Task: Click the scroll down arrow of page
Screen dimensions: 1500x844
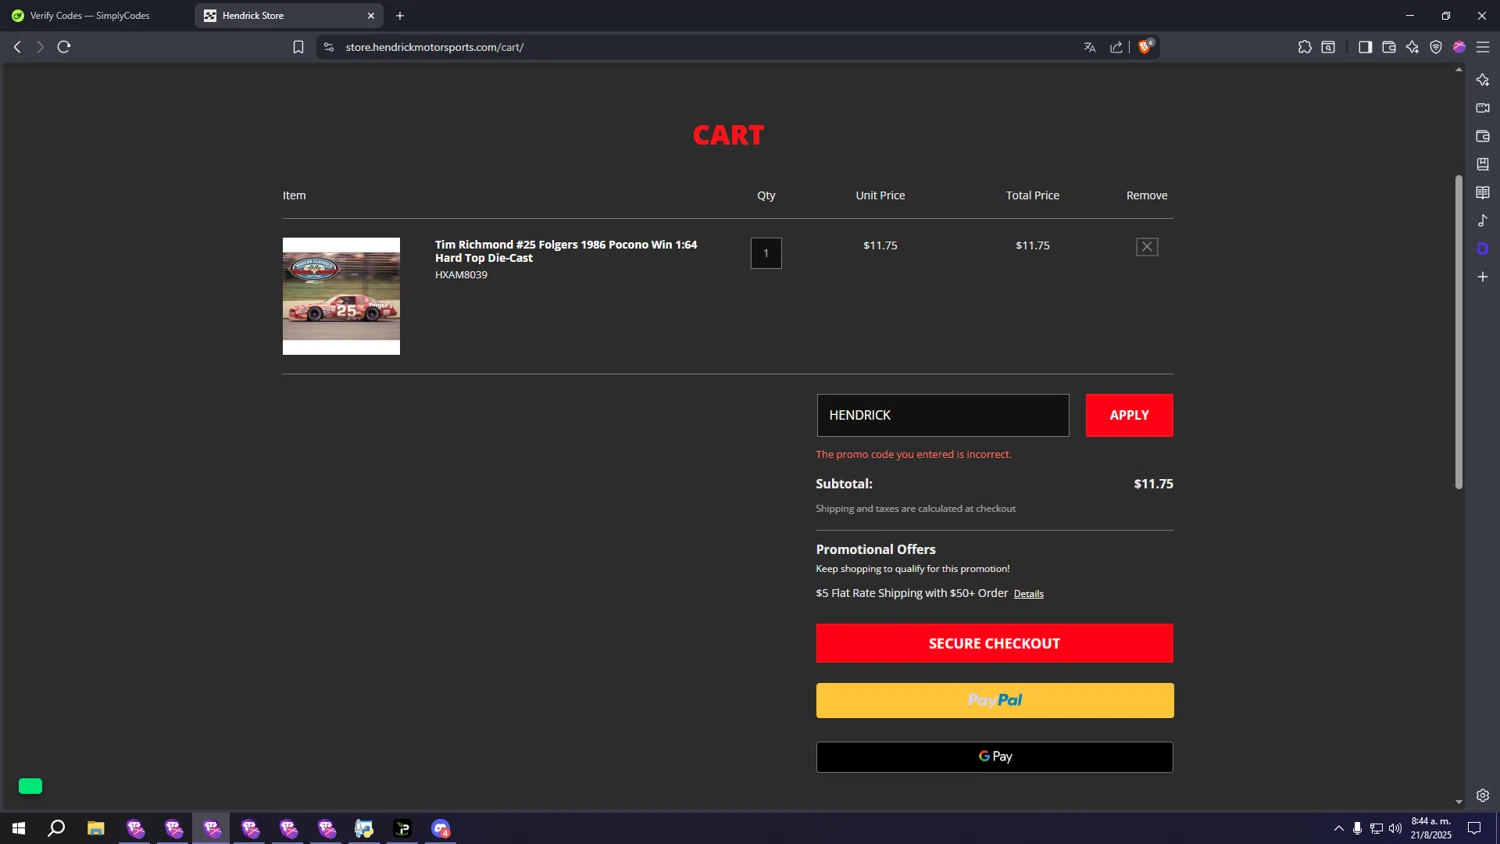Action: (1459, 801)
